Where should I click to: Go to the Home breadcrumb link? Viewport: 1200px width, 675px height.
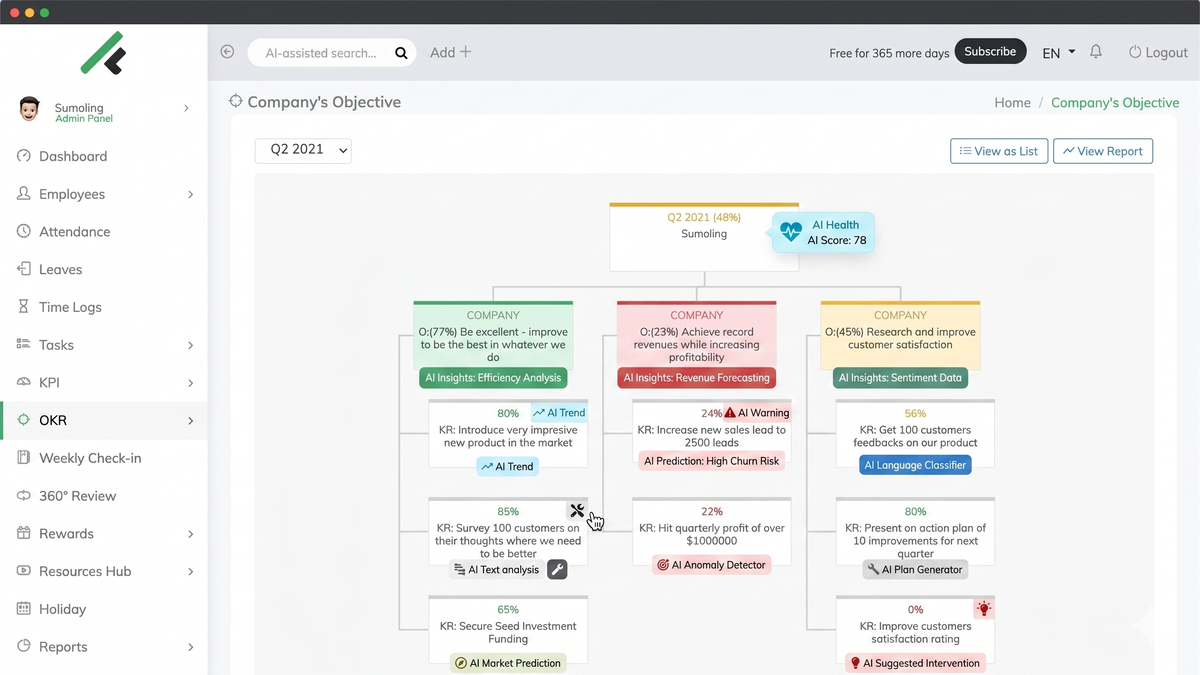click(1012, 102)
